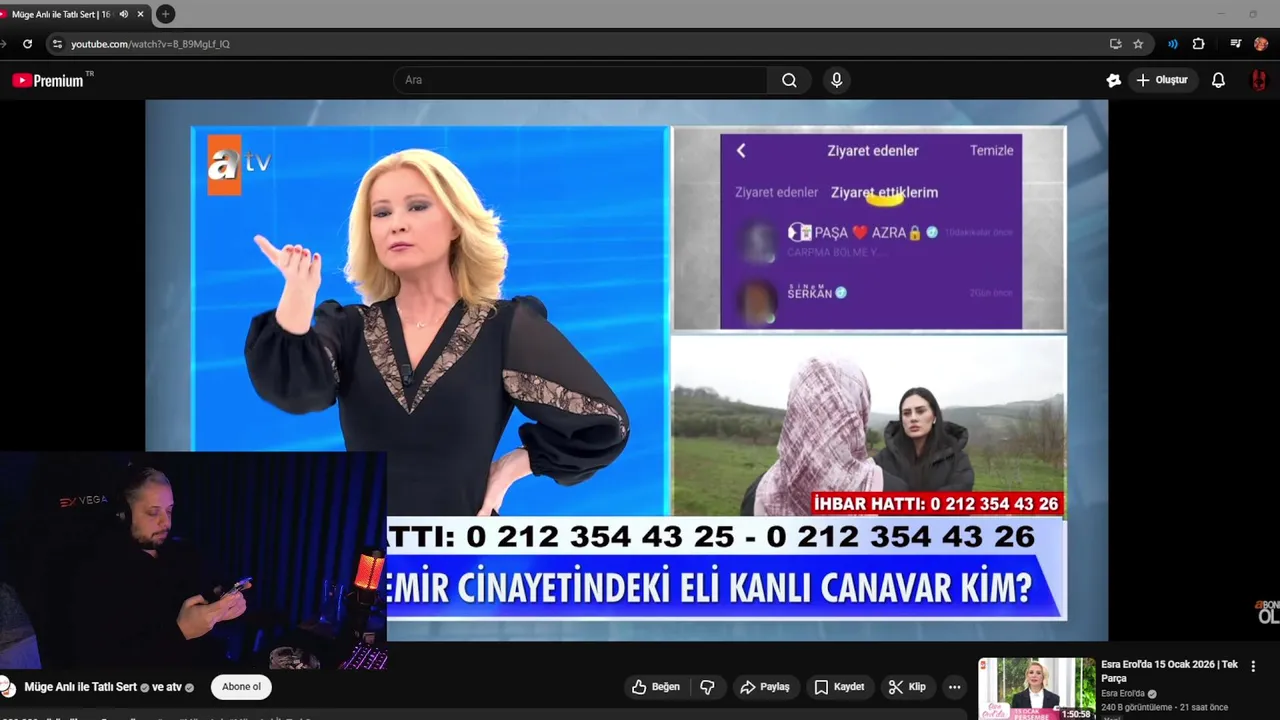Mute the tab via its speaker icon
The height and width of the screenshot is (720, 1280).
[124, 14]
